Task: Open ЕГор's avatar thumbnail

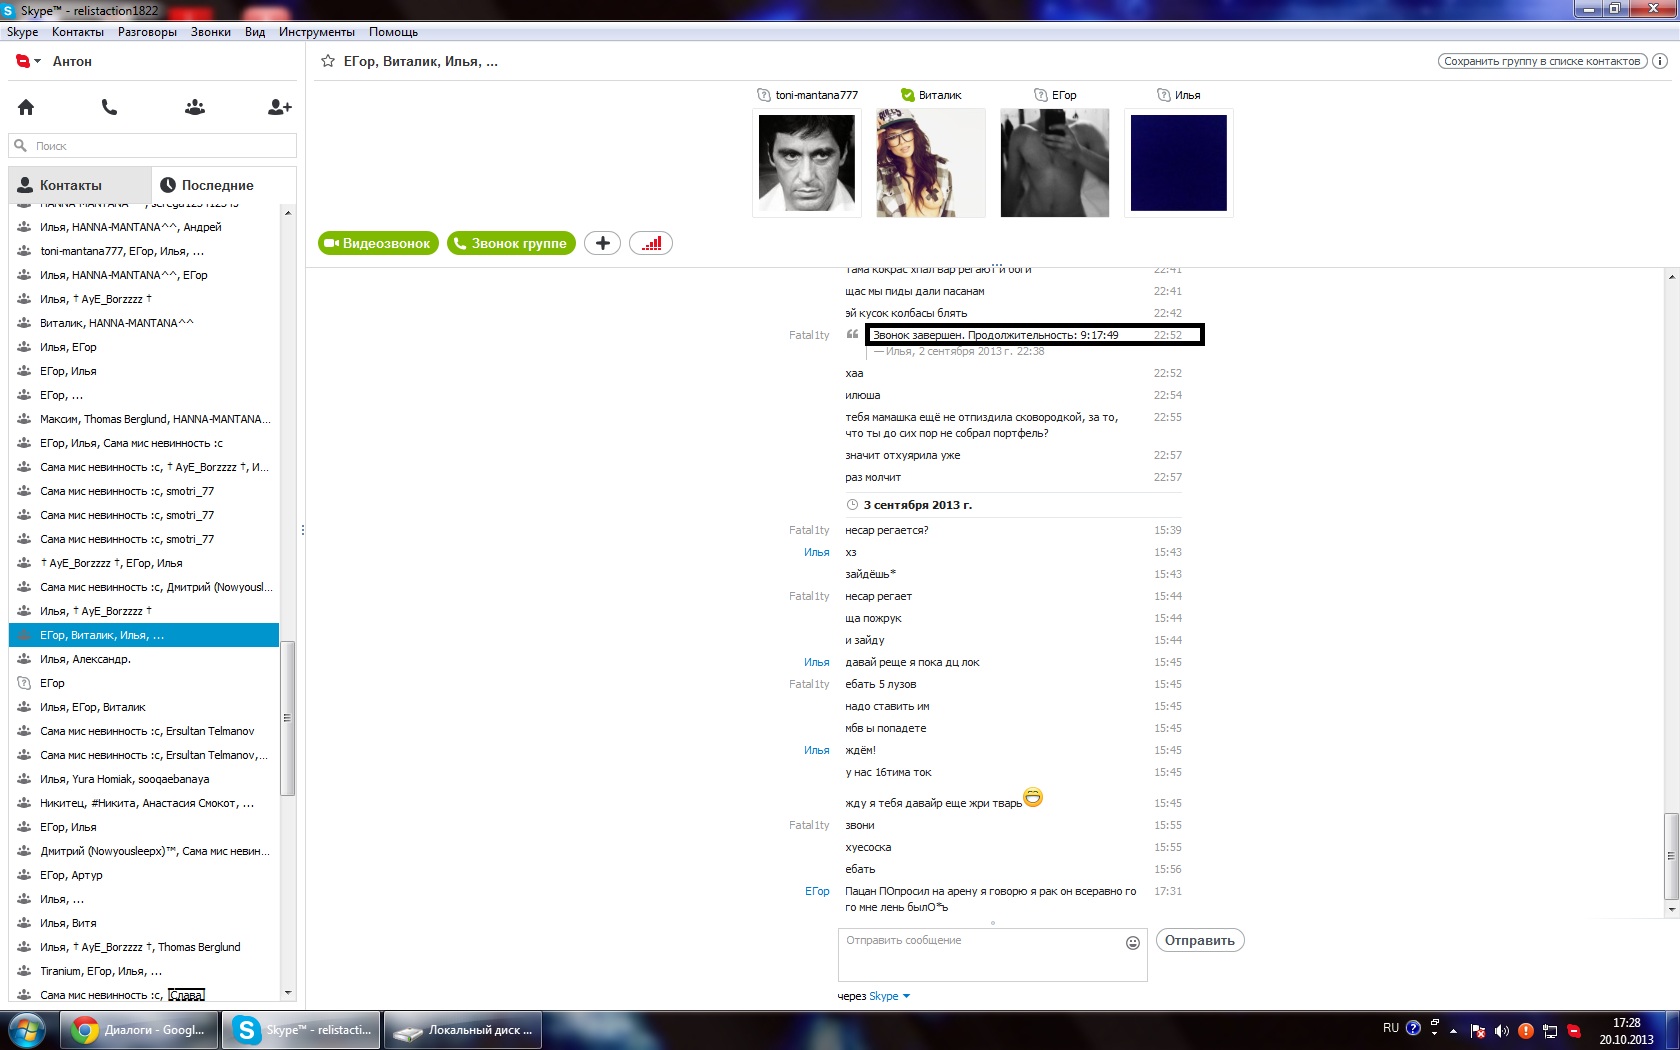Action: pos(1055,163)
